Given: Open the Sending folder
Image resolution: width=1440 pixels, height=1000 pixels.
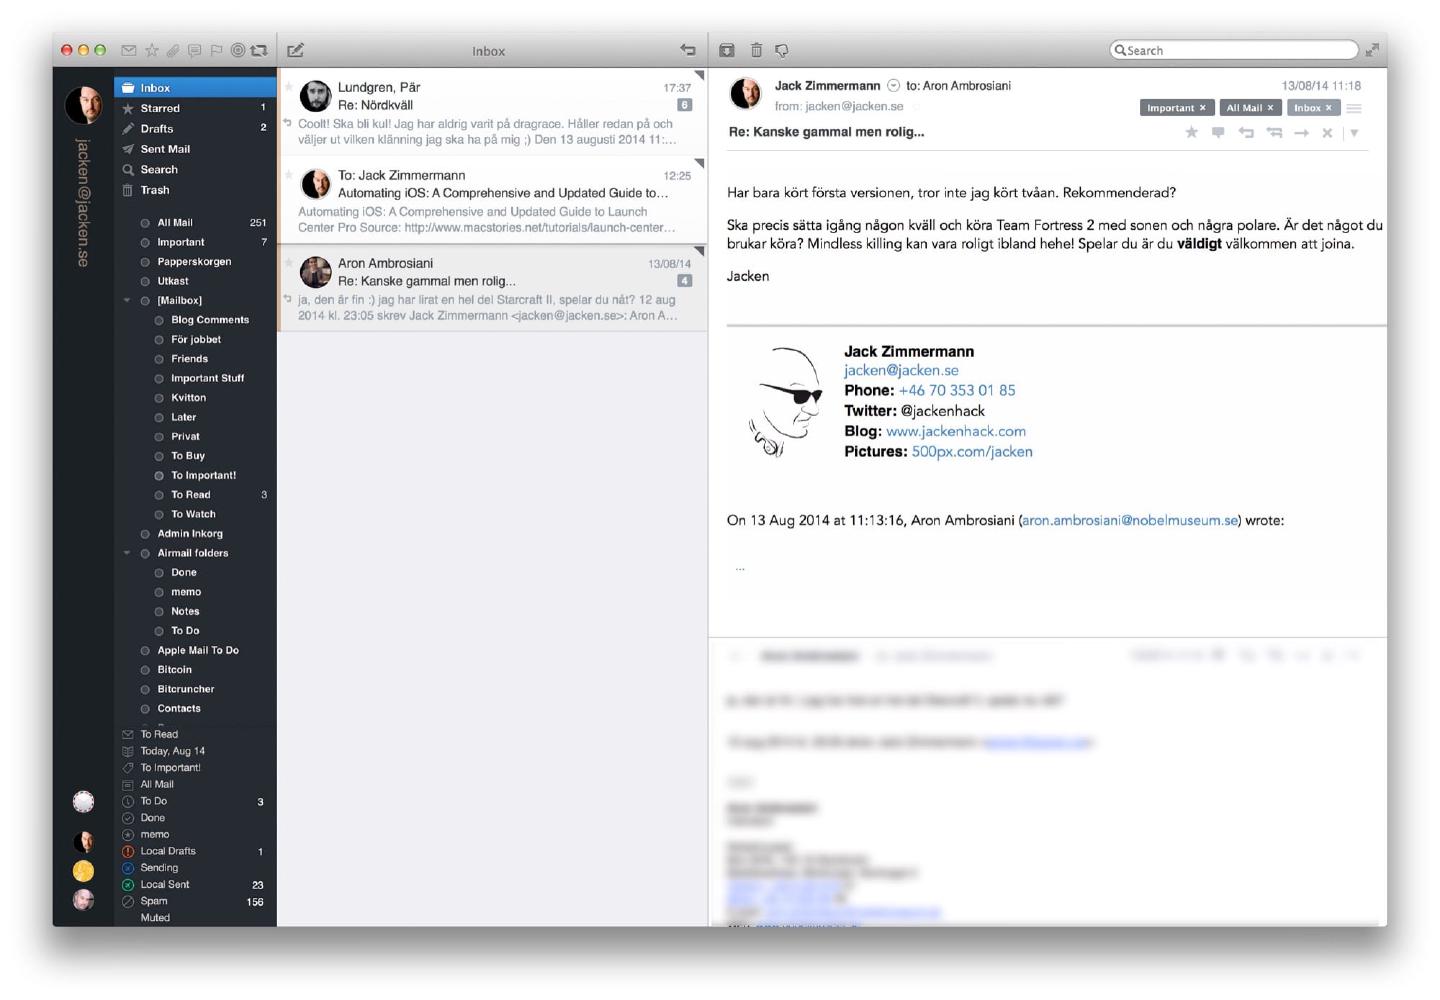Looking at the screenshot, I should click(x=195, y=868).
